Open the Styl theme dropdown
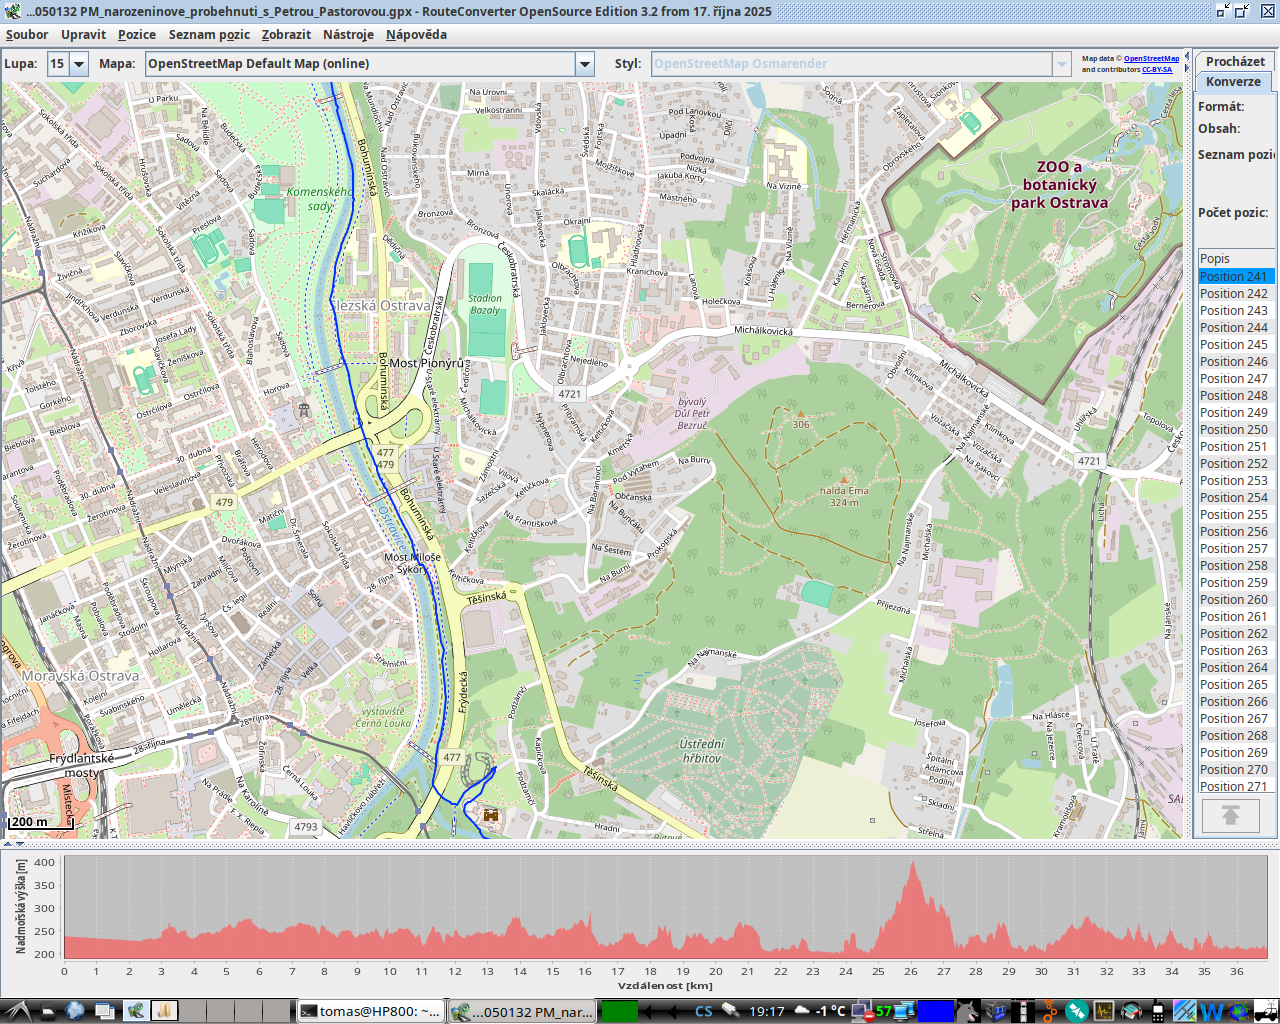Screen dimensions: 1280x1024 [x=1062, y=64]
